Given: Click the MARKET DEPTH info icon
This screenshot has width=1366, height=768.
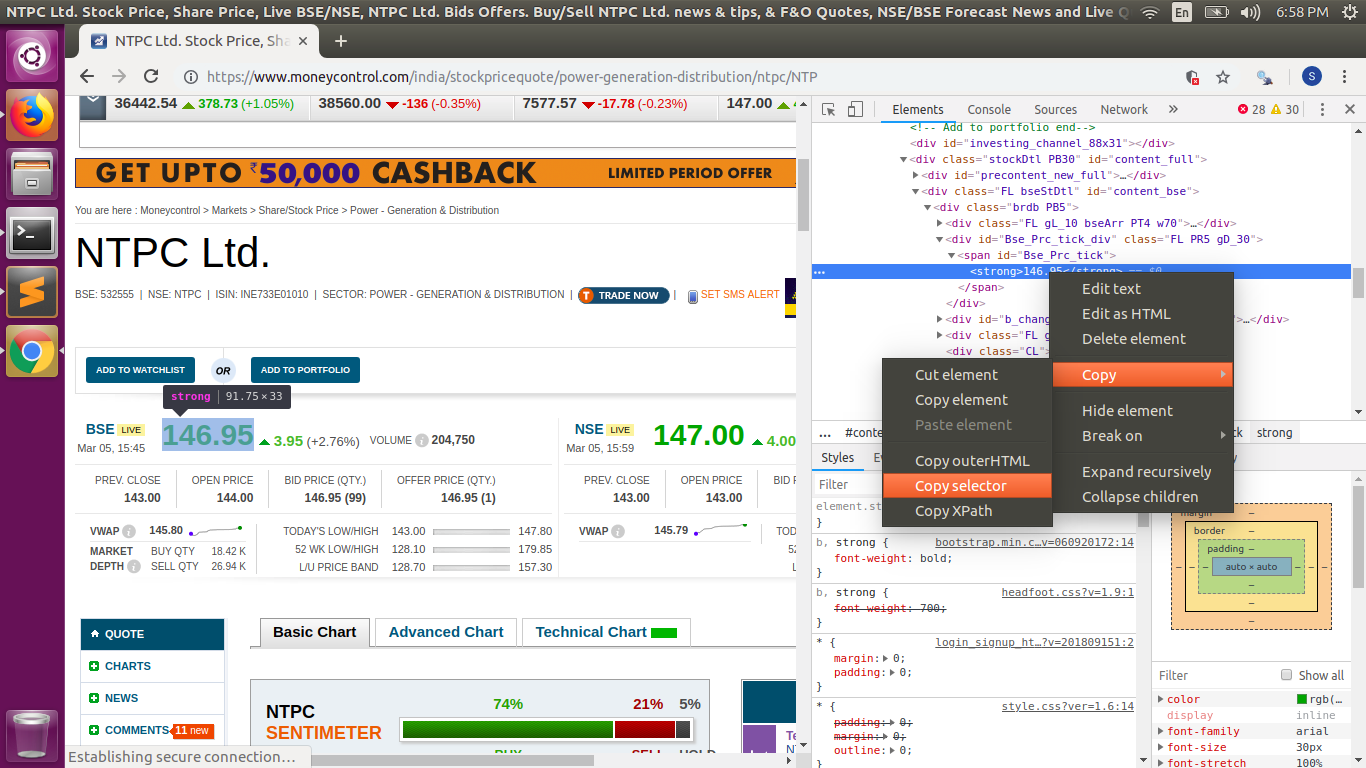Looking at the screenshot, I should coord(133,566).
